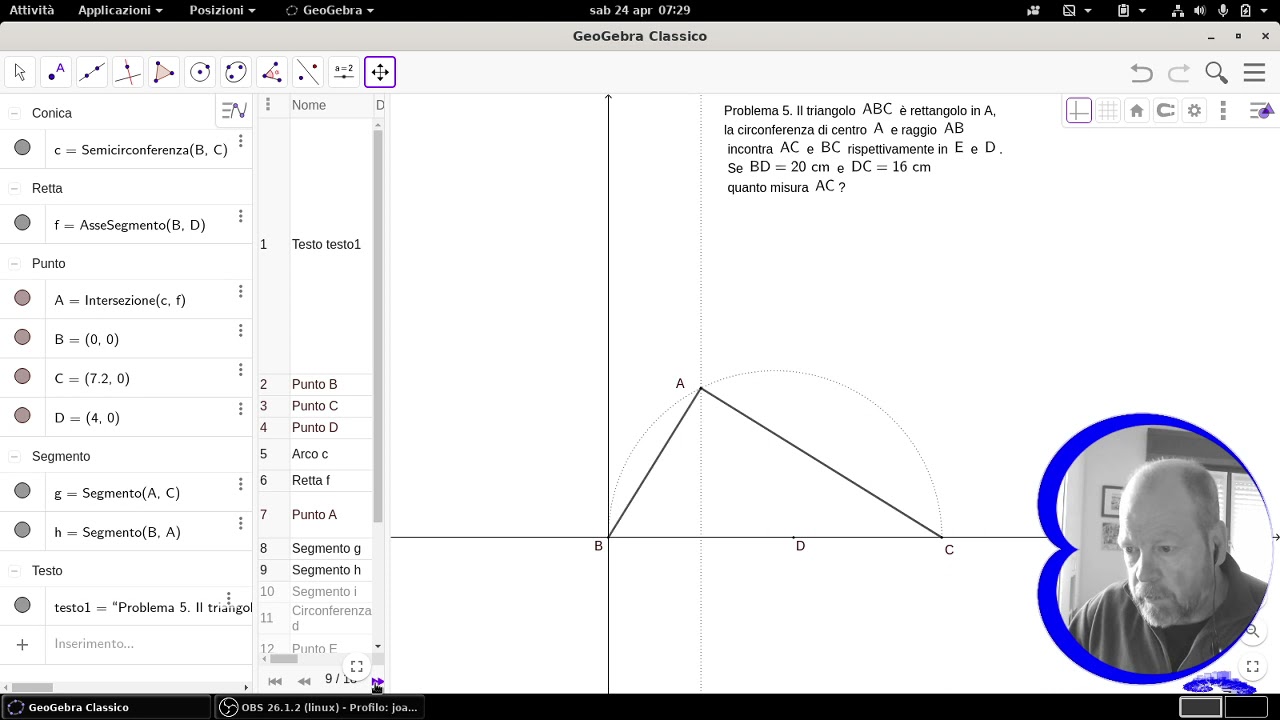Collapse the Conica group

(15, 113)
